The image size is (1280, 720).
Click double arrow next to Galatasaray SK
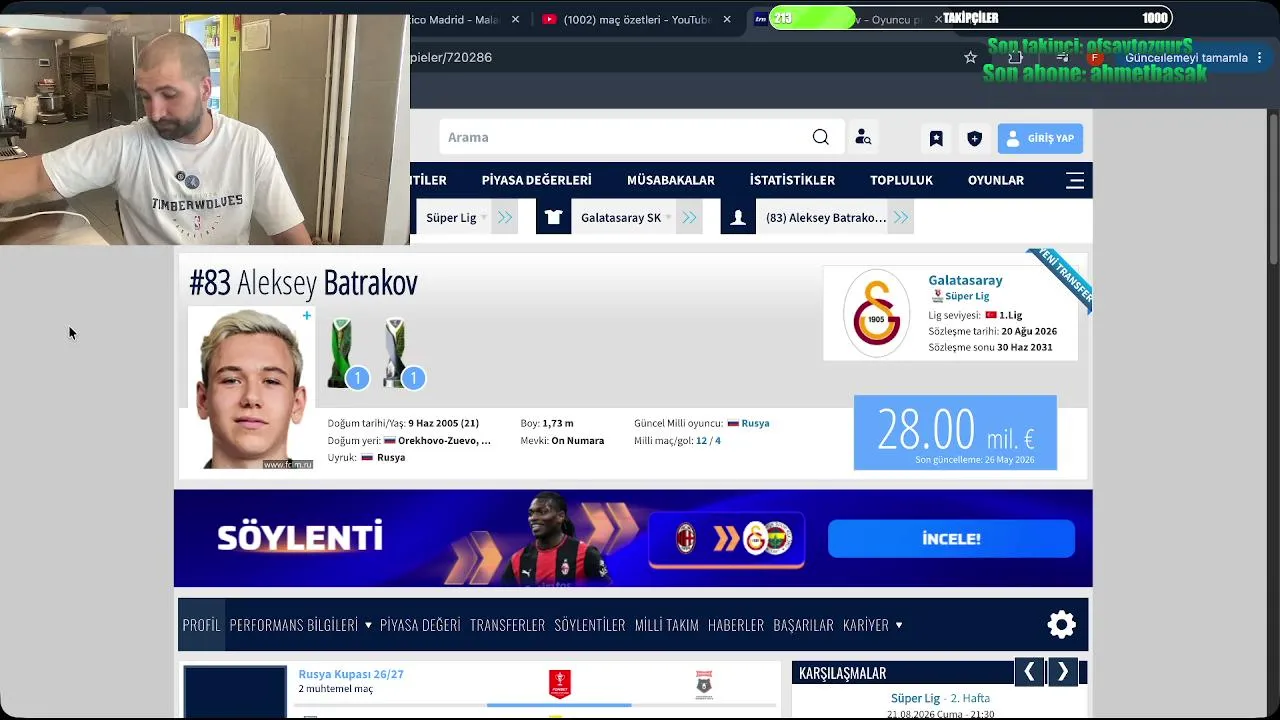(689, 217)
